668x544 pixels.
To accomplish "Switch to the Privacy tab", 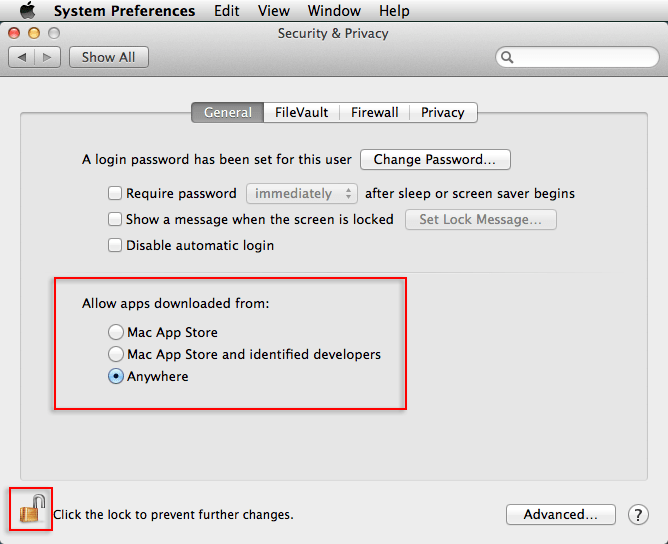I will [x=442, y=113].
